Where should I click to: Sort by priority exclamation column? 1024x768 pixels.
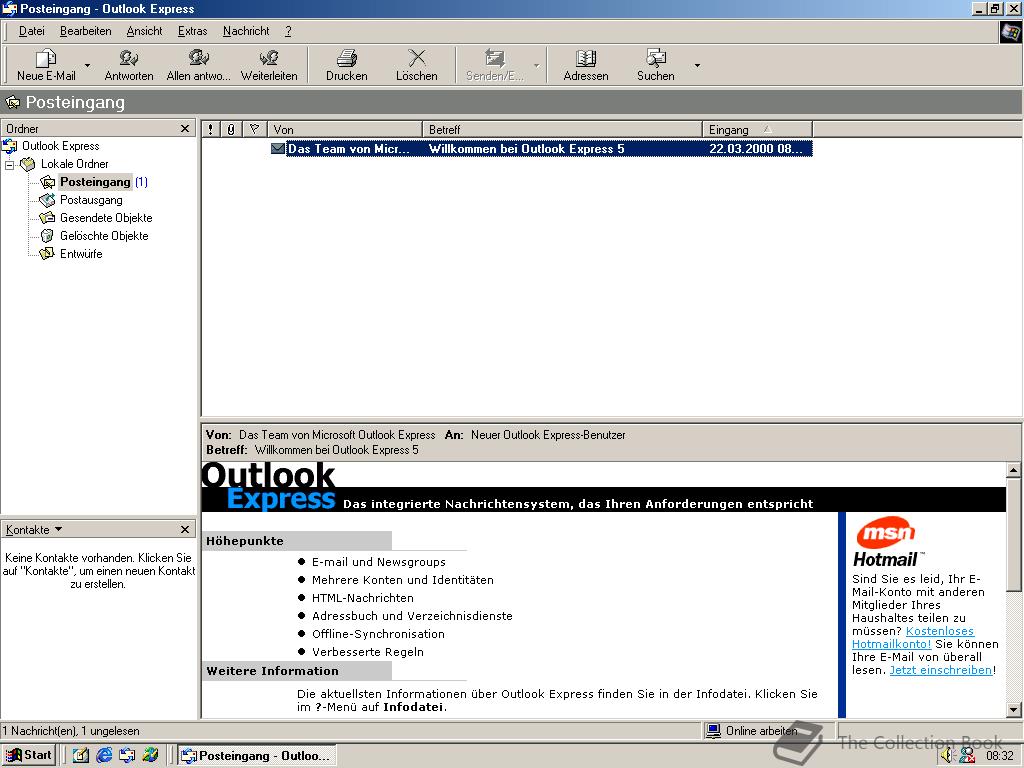[x=210, y=129]
